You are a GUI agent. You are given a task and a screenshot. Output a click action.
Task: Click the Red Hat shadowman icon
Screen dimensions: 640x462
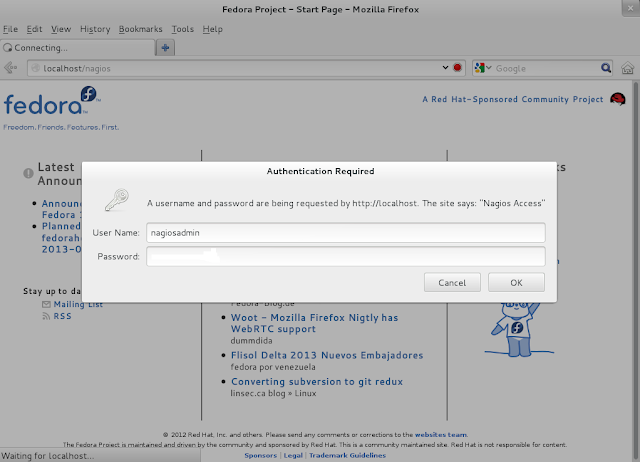(618, 99)
